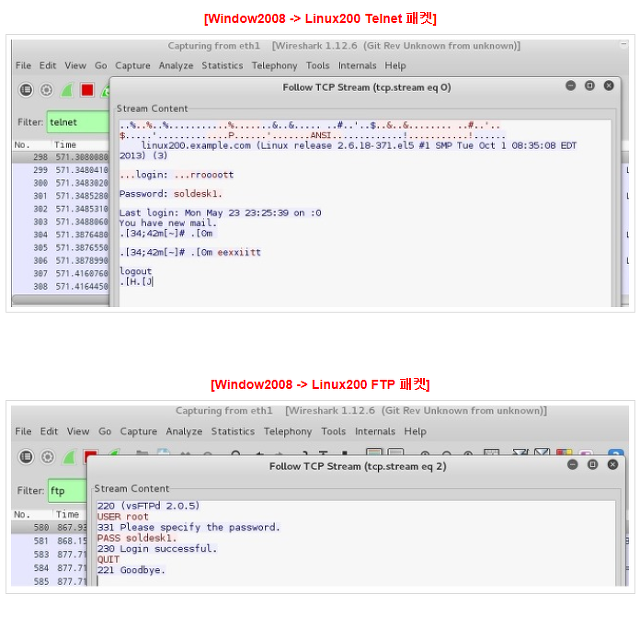Open Capture menu in ftp capture window
The height and width of the screenshot is (617, 640).
138,431
